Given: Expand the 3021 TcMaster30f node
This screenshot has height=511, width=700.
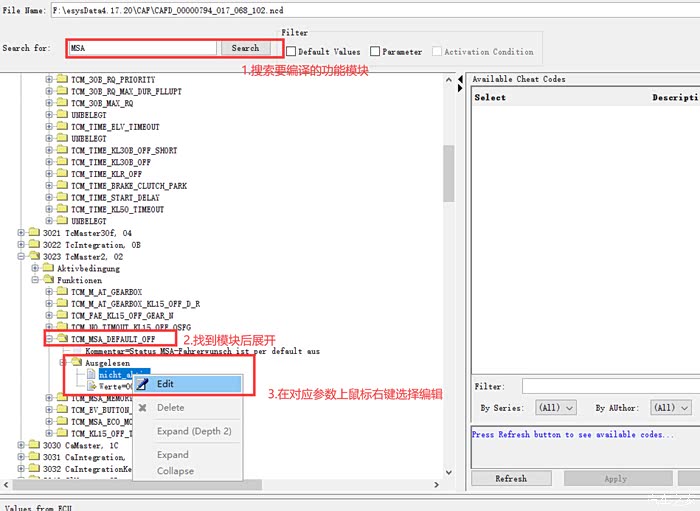Looking at the screenshot, I should coord(21,233).
